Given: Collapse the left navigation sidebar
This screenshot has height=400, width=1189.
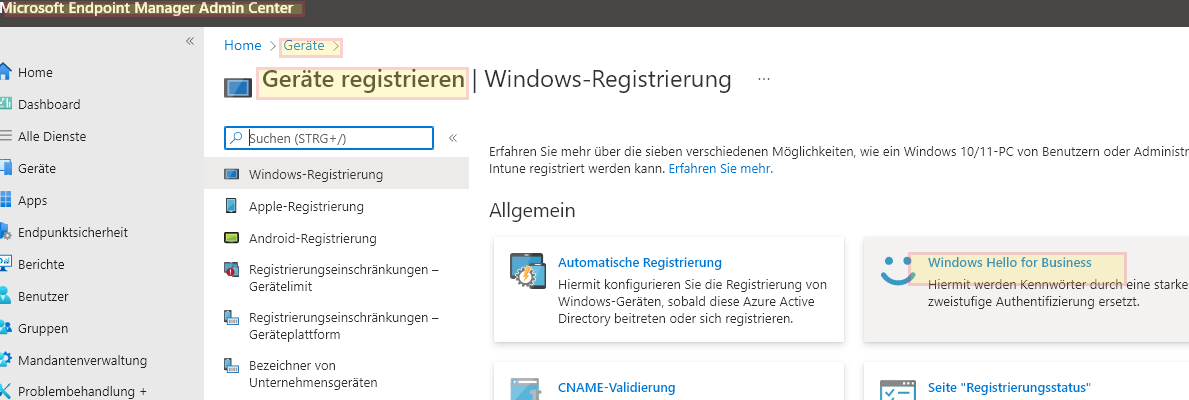Looking at the screenshot, I should (x=190, y=41).
